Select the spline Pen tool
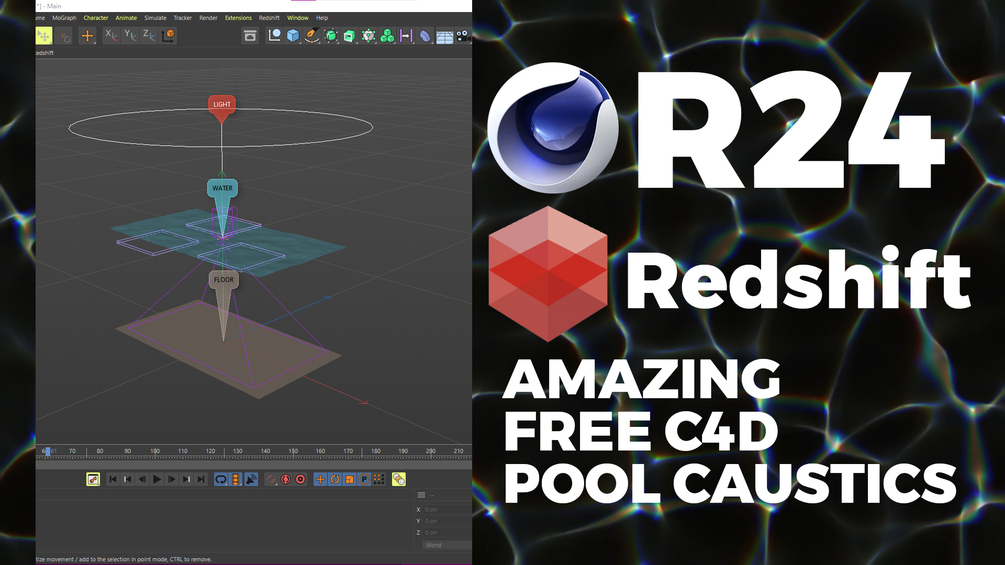This screenshot has height=565, width=1005. (x=312, y=35)
